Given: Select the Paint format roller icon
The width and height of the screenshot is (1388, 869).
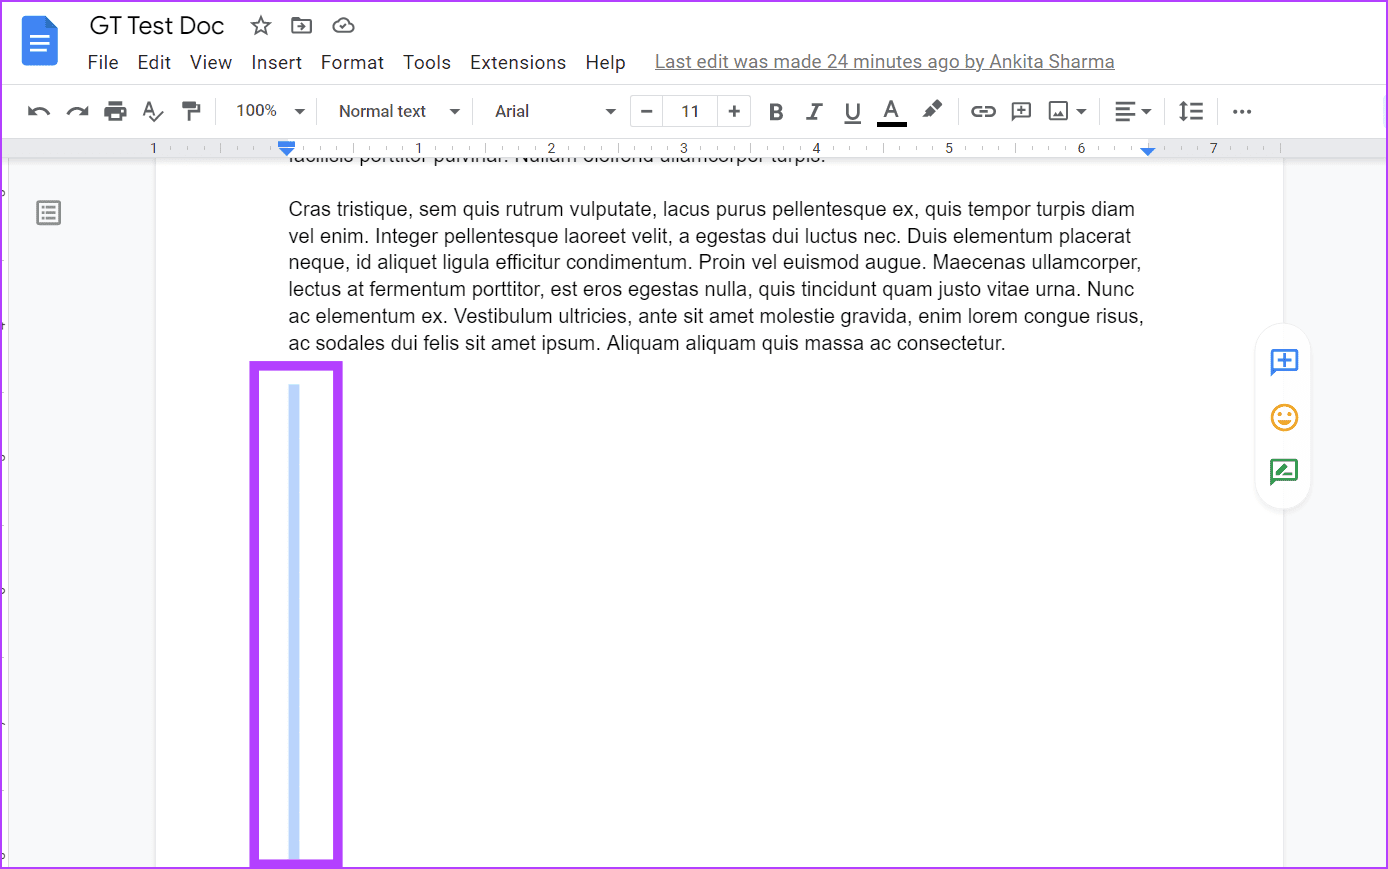Looking at the screenshot, I should point(191,111).
